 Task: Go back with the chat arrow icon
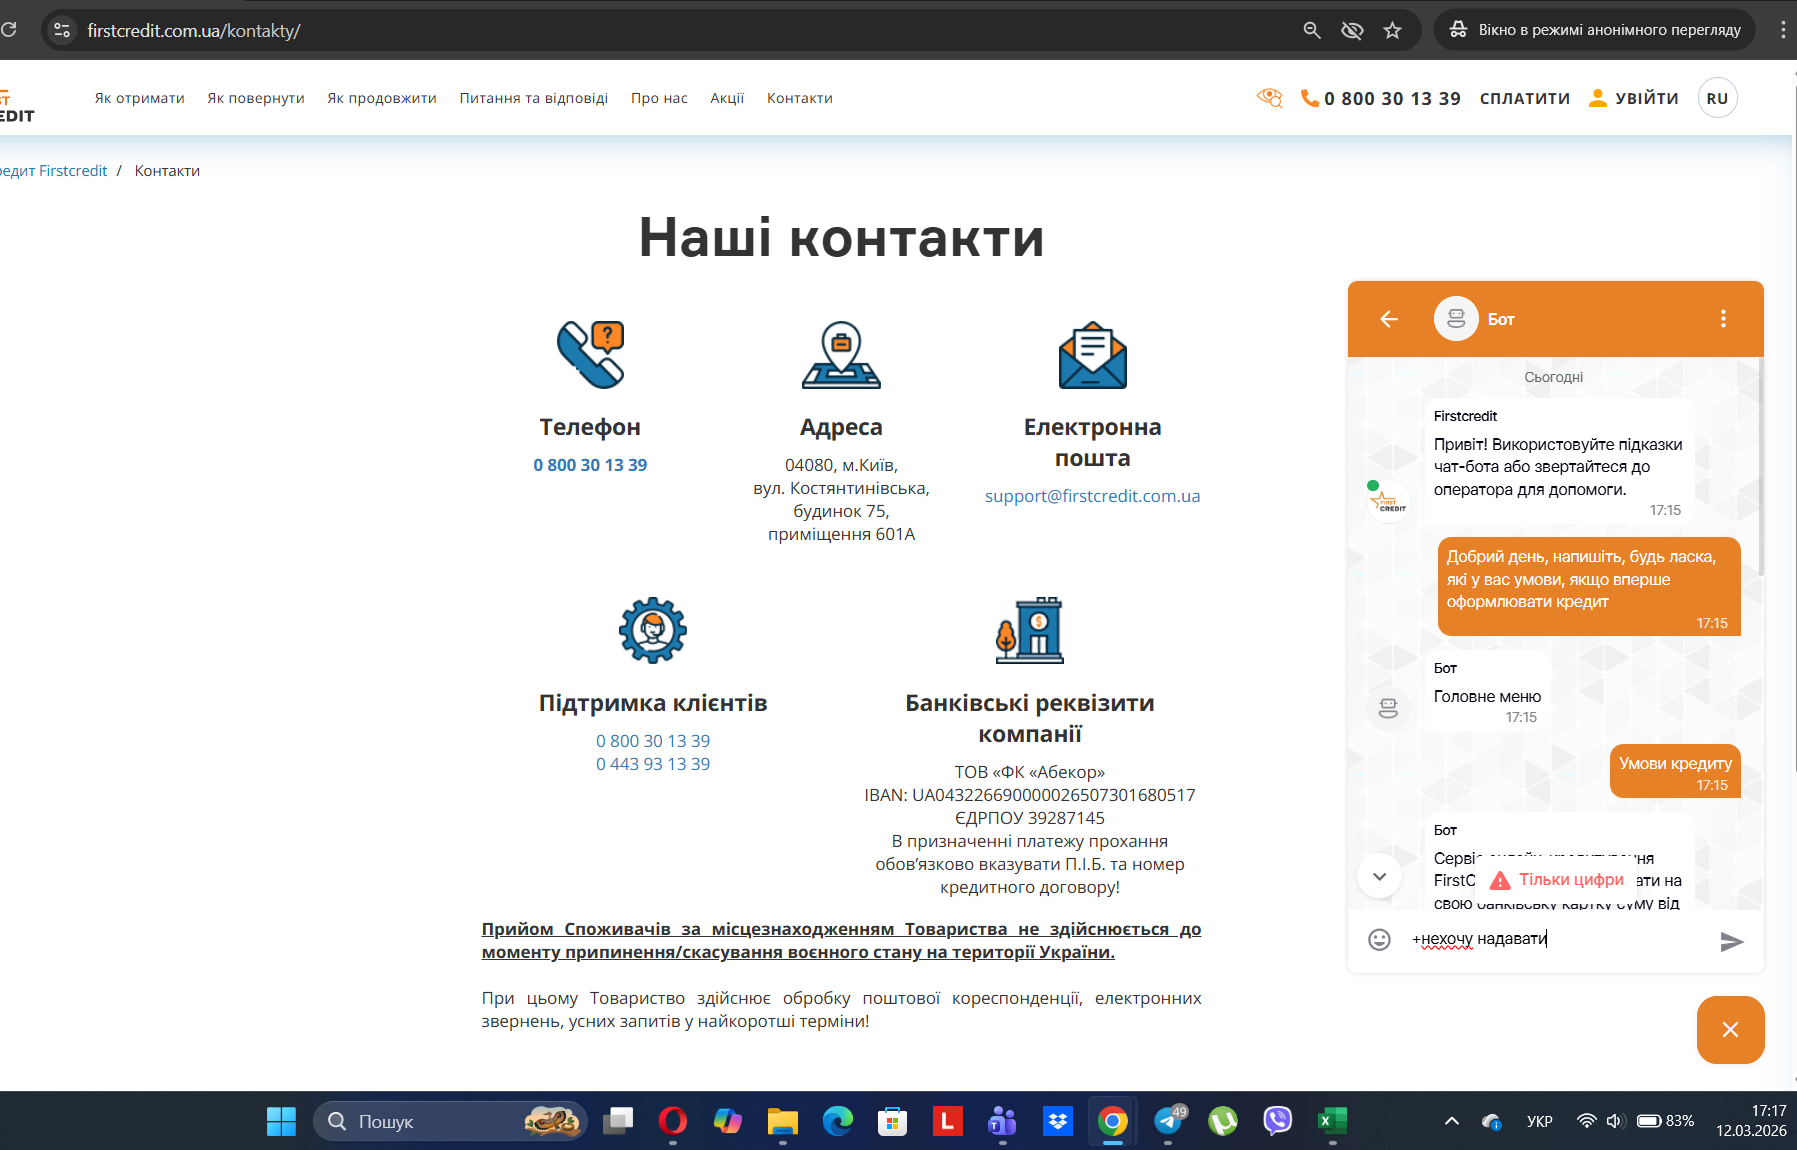(1389, 319)
